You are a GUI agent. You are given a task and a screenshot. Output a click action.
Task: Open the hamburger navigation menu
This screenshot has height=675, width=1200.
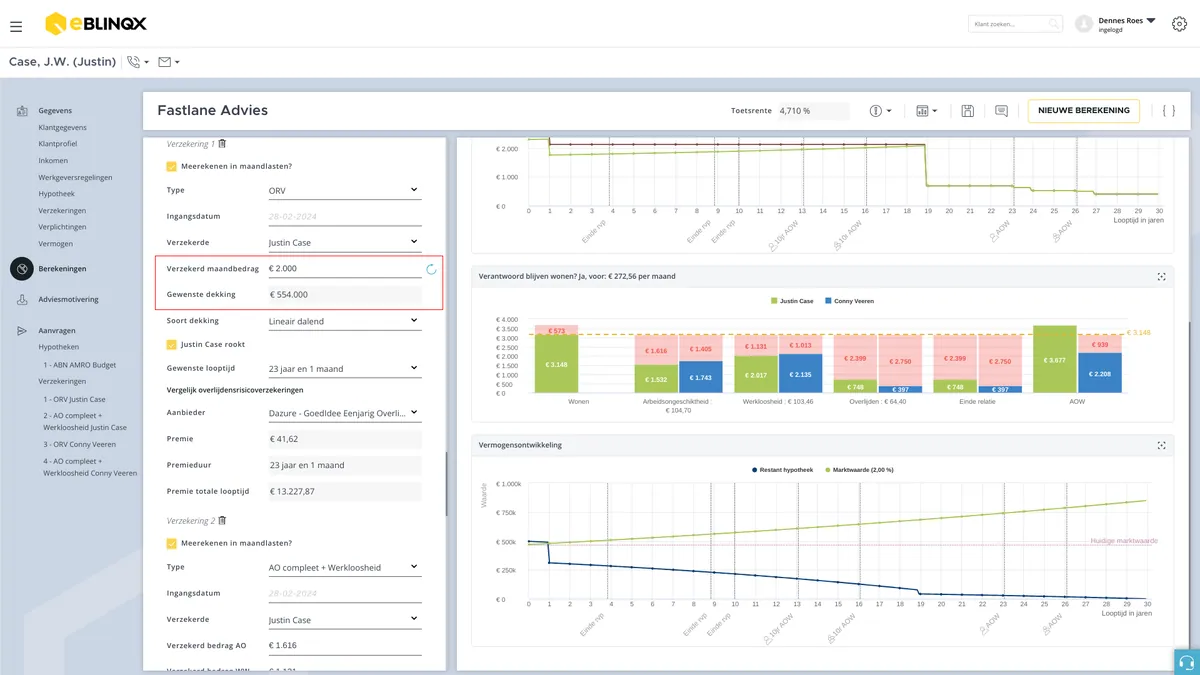tap(16, 26)
